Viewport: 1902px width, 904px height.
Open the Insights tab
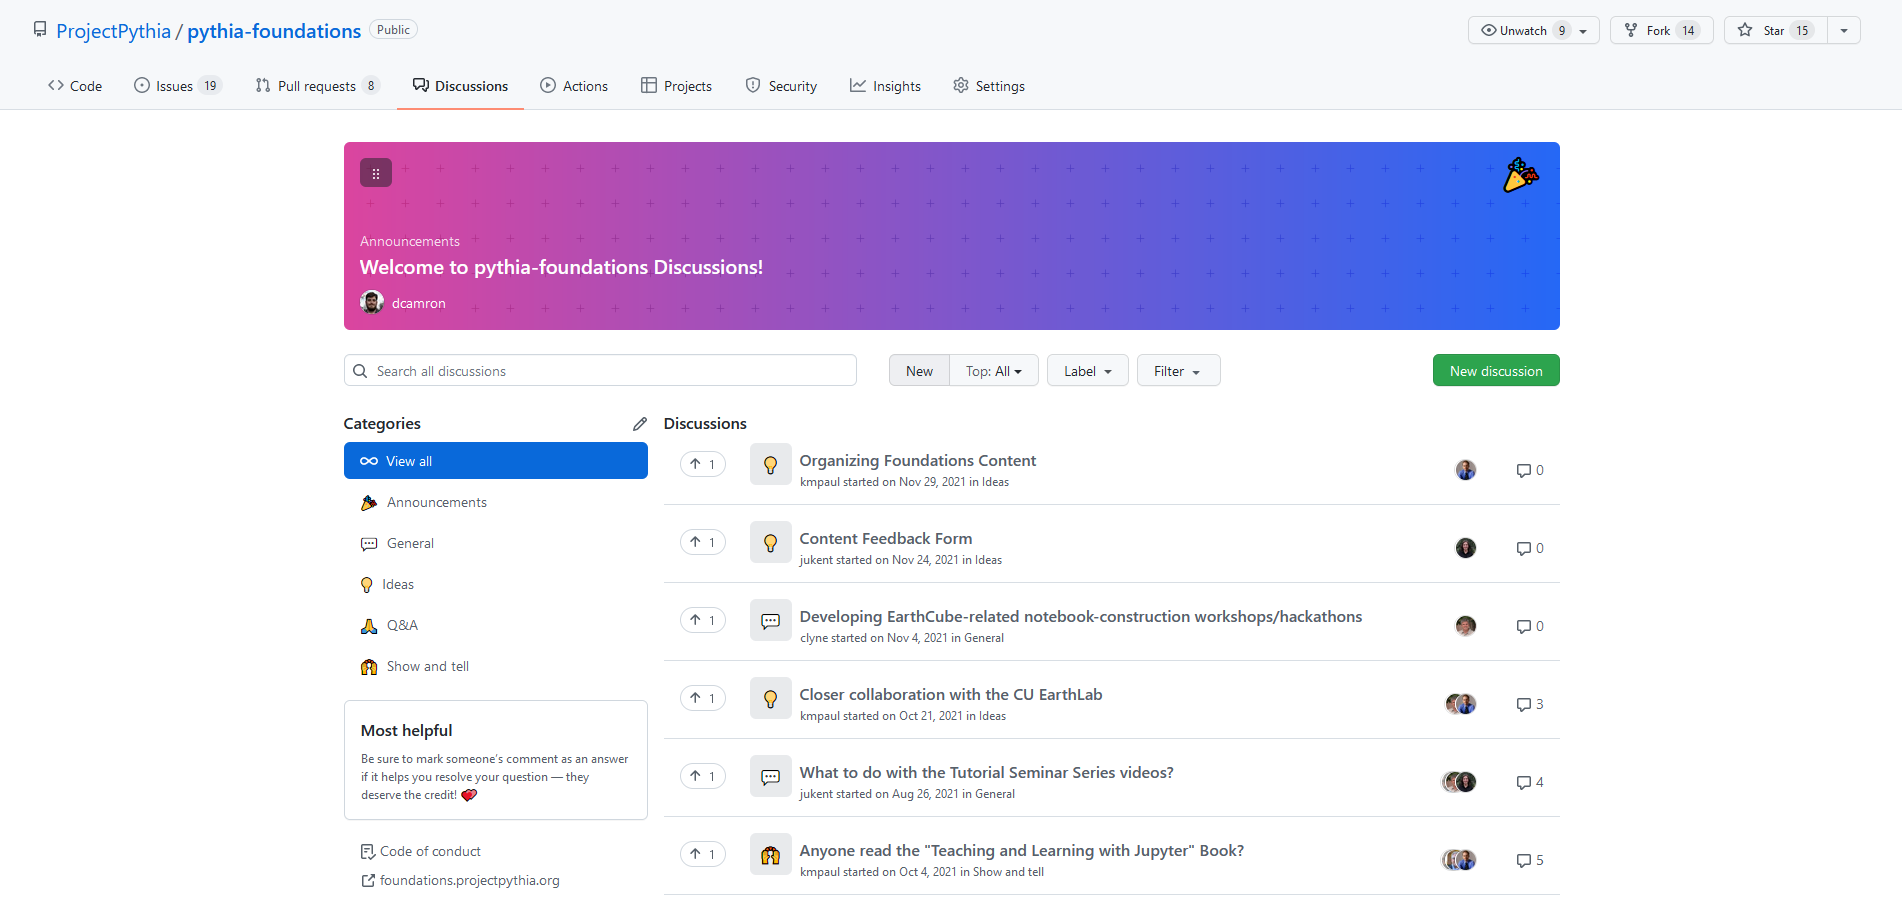click(885, 86)
